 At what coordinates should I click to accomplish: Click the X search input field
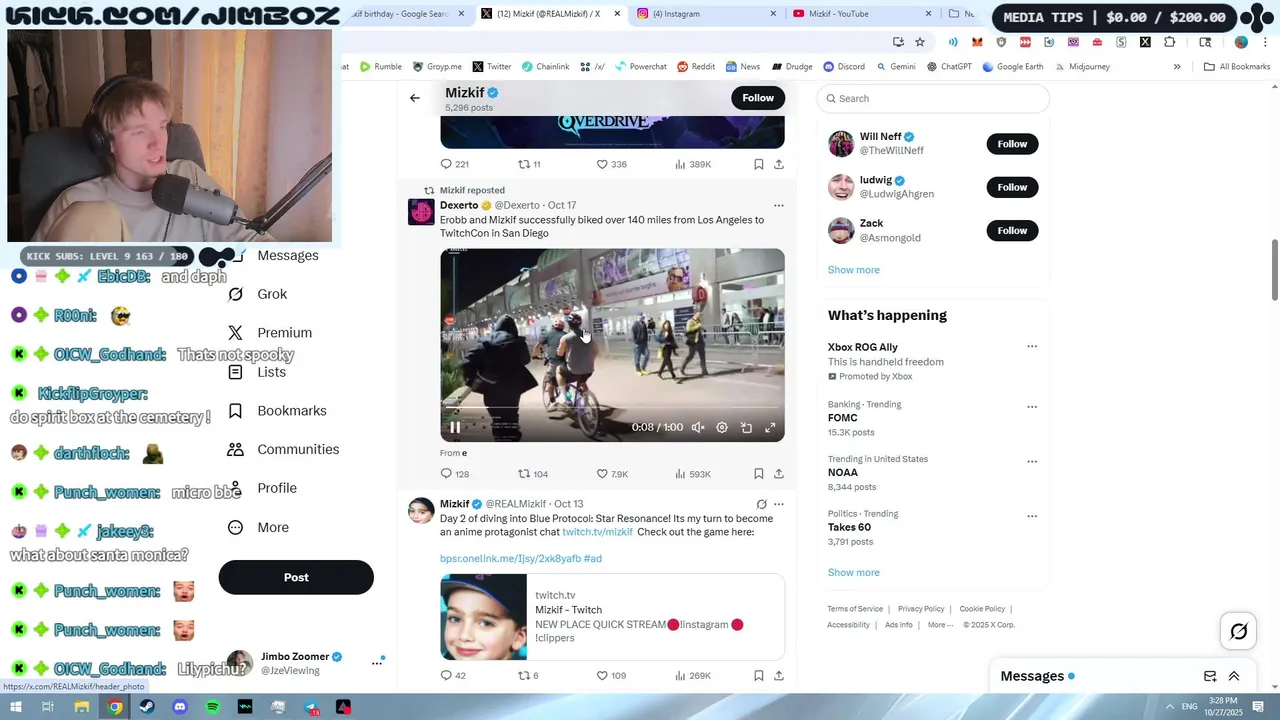click(x=933, y=98)
